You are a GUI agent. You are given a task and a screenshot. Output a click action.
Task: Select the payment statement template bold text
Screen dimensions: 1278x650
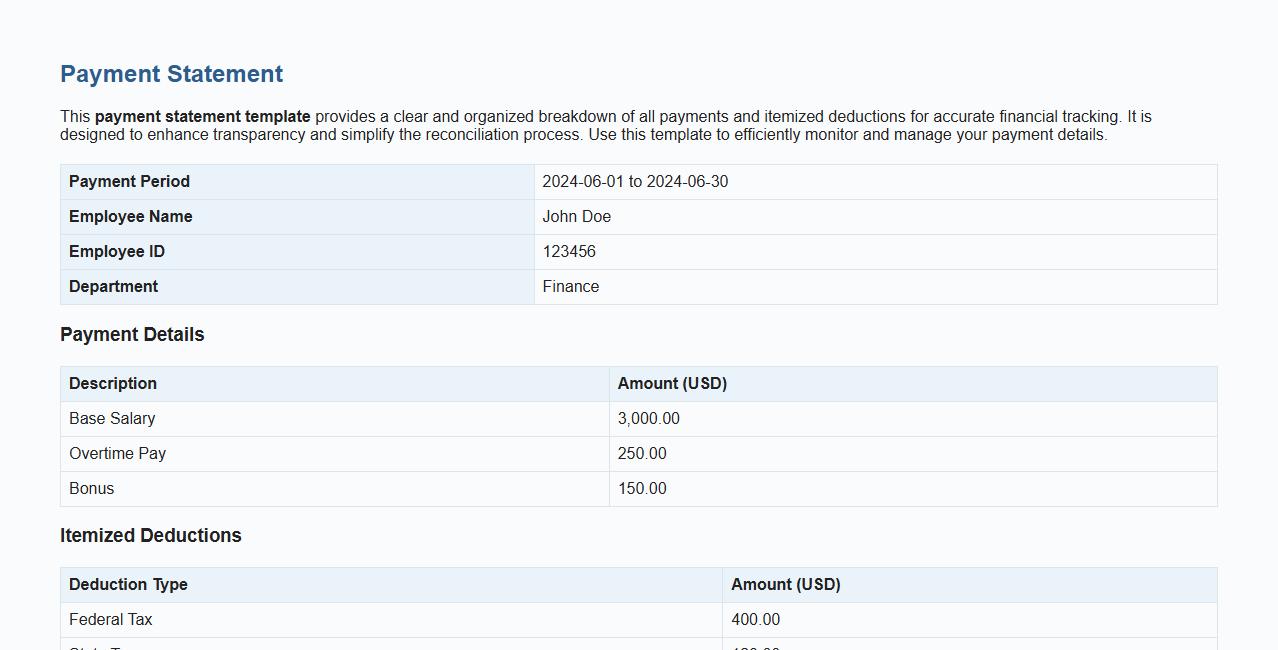(x=202, y=116)
